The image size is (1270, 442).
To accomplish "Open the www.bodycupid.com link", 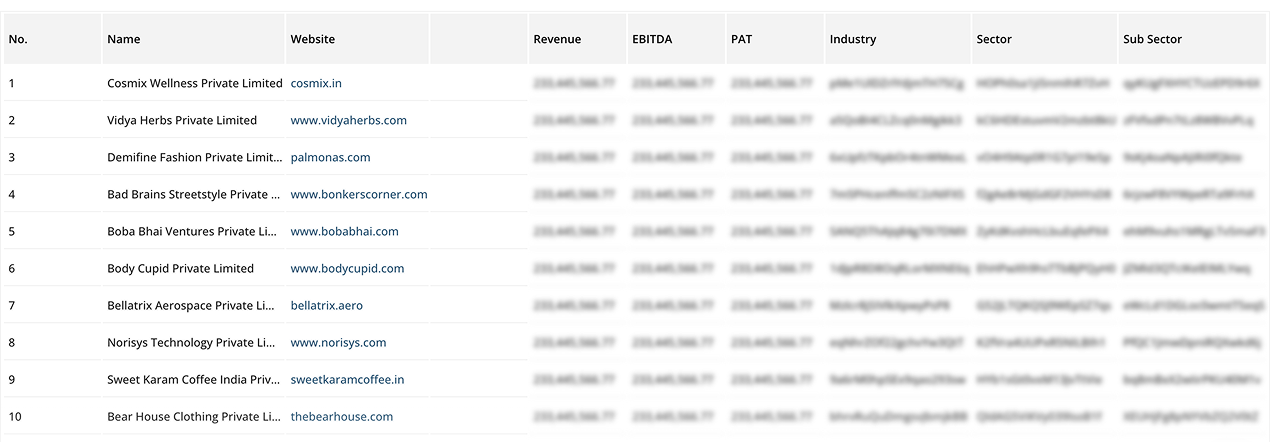I will [348, 268].
